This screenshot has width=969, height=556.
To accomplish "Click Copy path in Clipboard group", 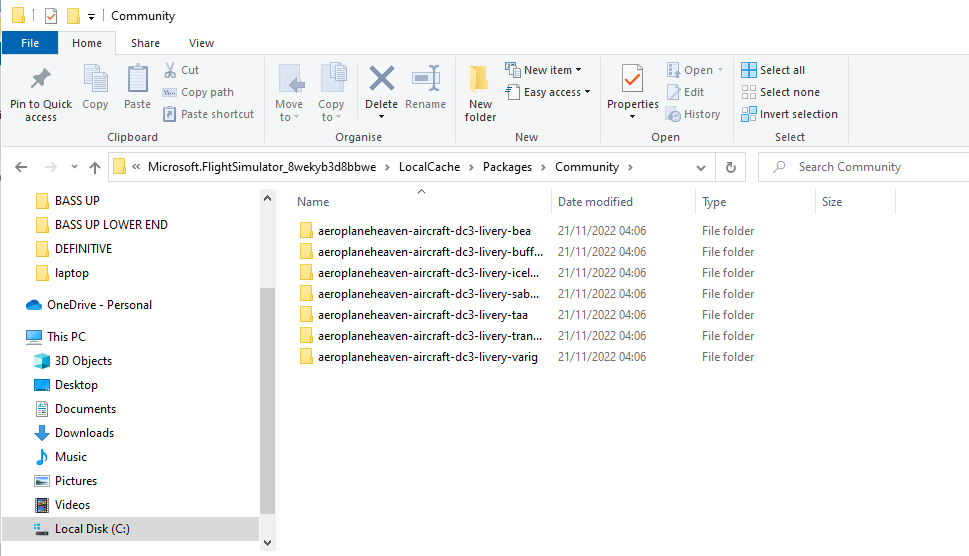I will point(198,92).
